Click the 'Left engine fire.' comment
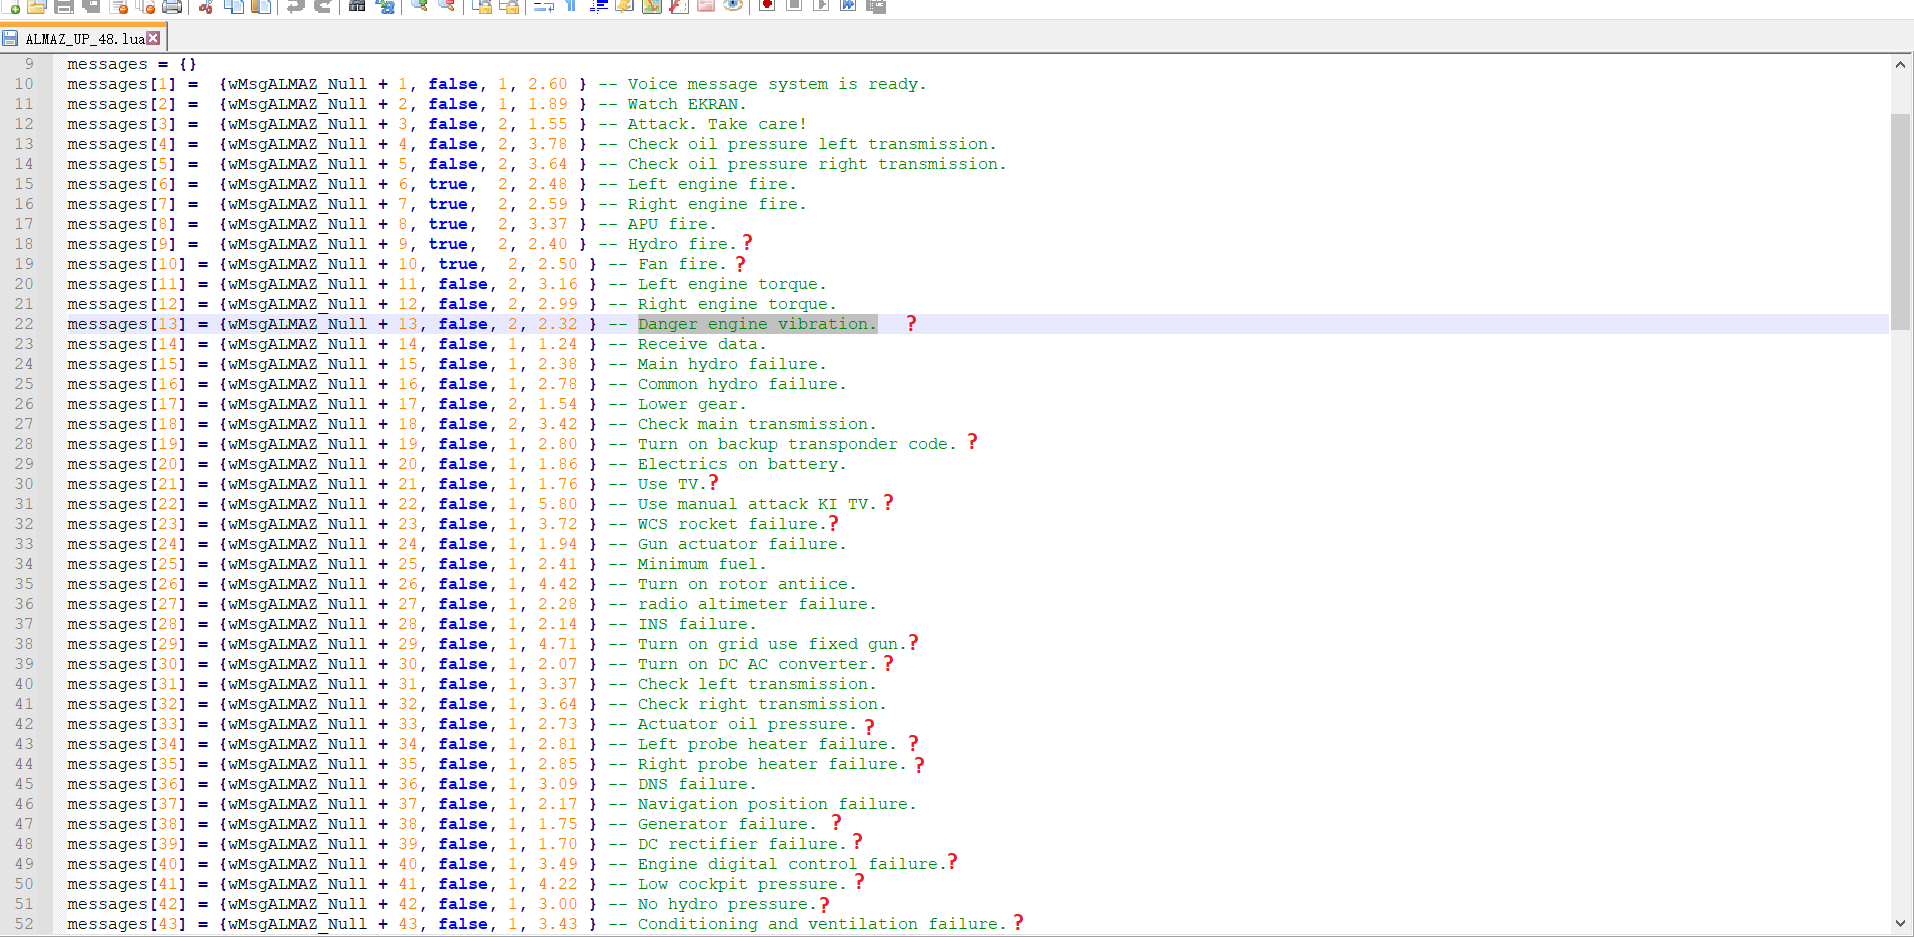The width and height of the screenshot is (1914, 937). click(712, 184)
